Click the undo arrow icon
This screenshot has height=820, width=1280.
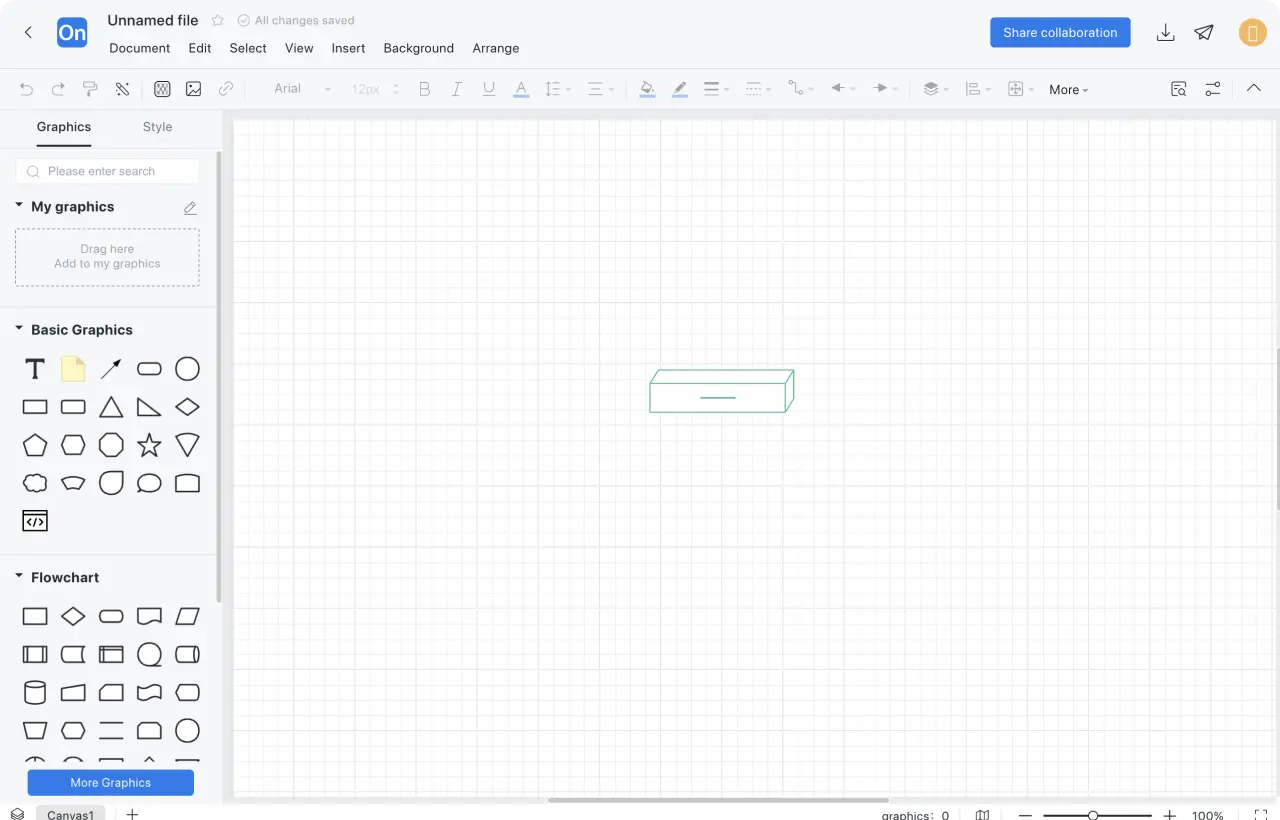(27, 89)
